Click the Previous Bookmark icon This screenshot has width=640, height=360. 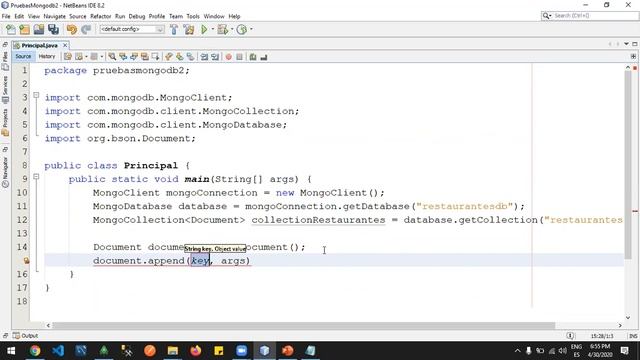pos(169,57)
